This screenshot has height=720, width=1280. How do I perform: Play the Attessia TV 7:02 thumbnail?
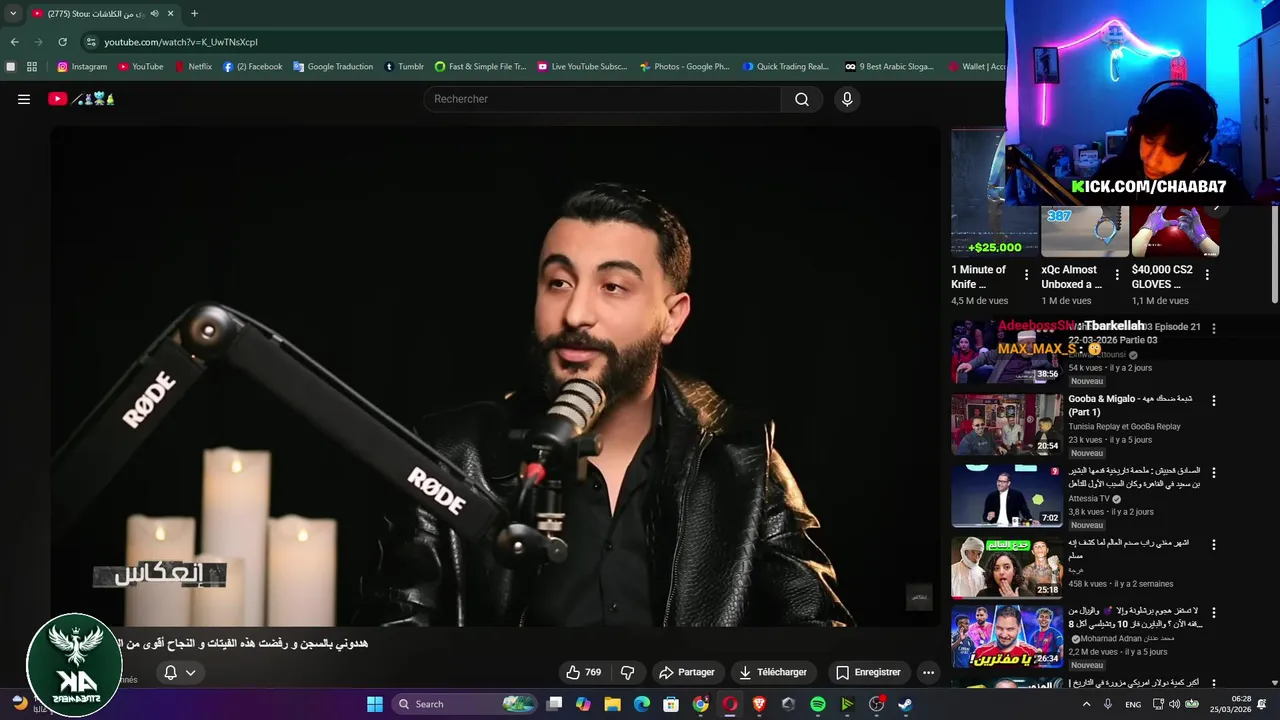[1007, 496]
